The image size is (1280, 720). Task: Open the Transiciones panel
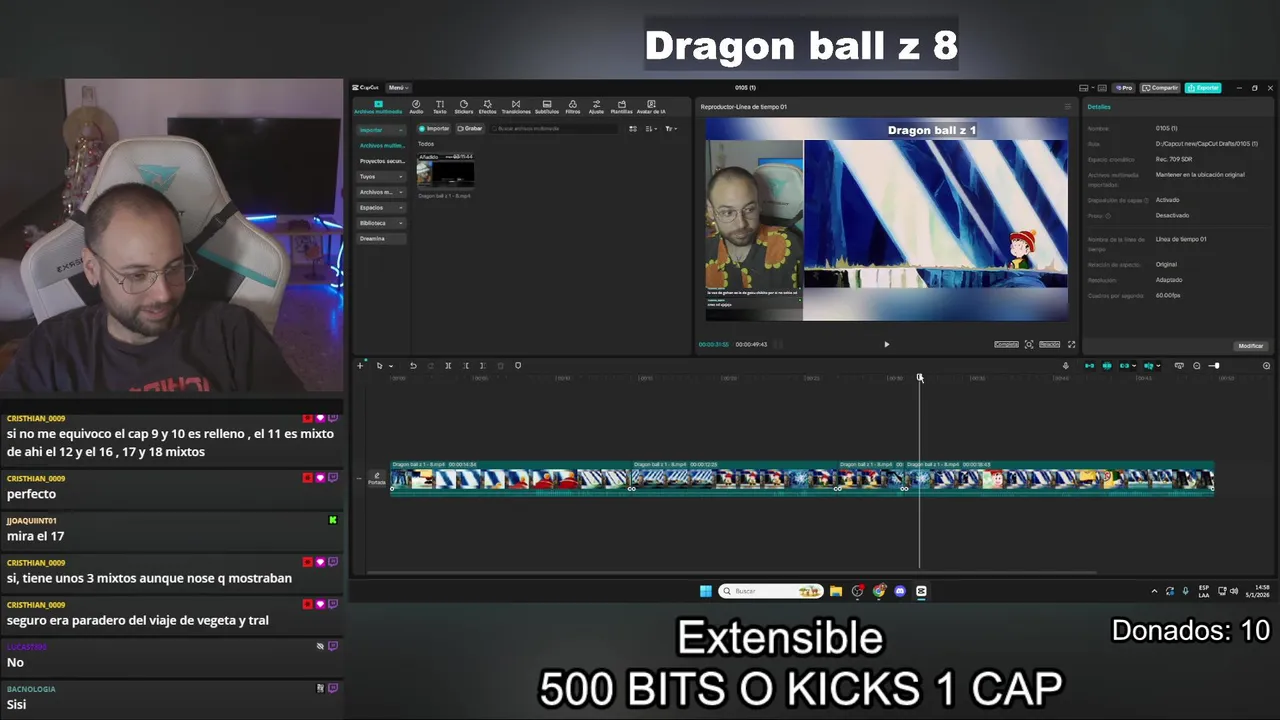[x=516, y=106]
